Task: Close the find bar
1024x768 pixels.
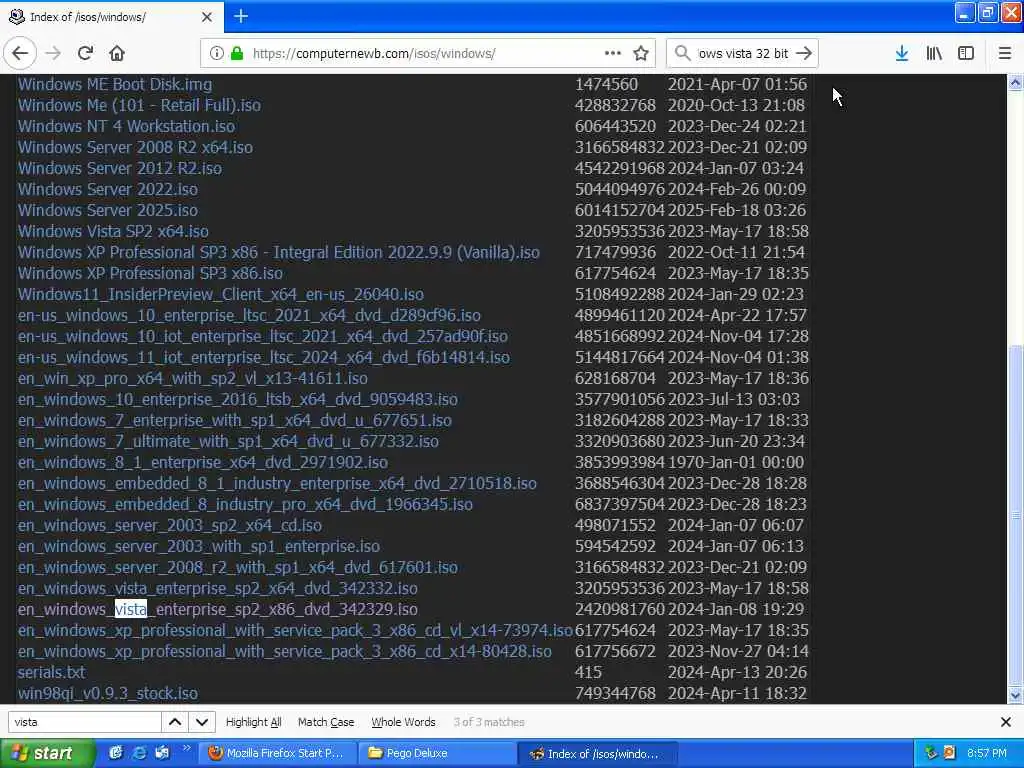Action: (x=1006, y=722)
